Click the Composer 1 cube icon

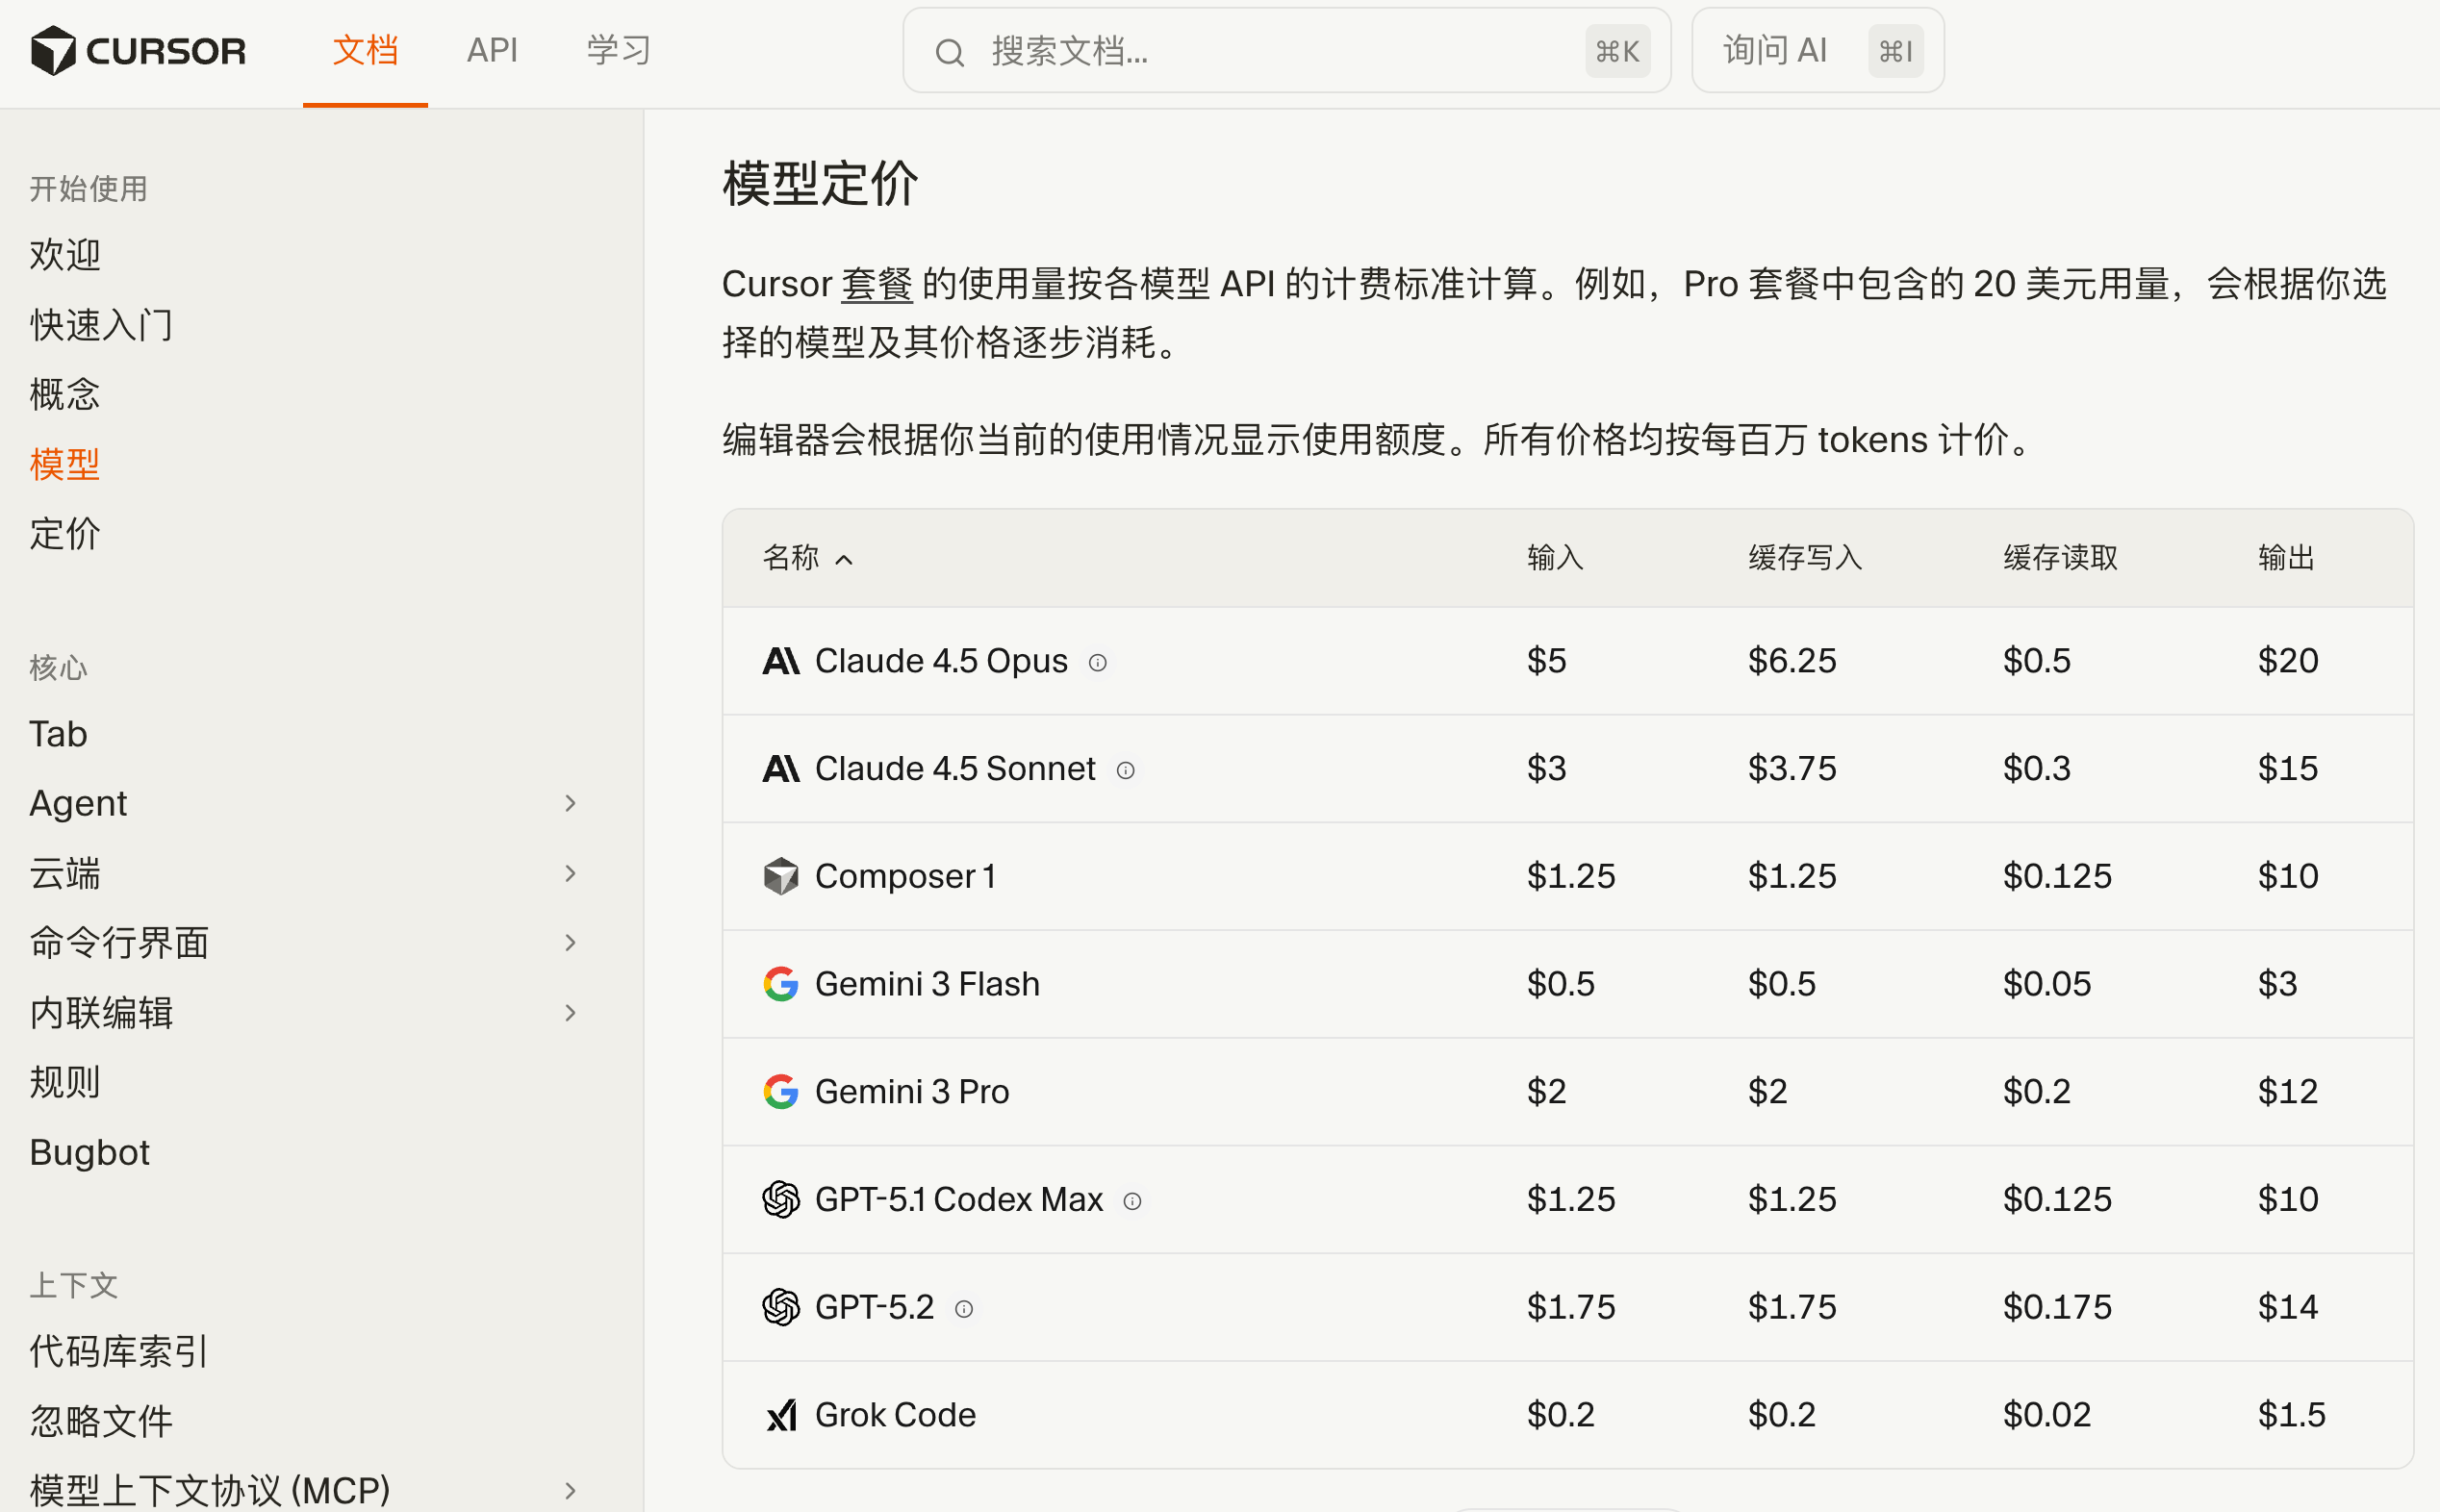[780, 876]
